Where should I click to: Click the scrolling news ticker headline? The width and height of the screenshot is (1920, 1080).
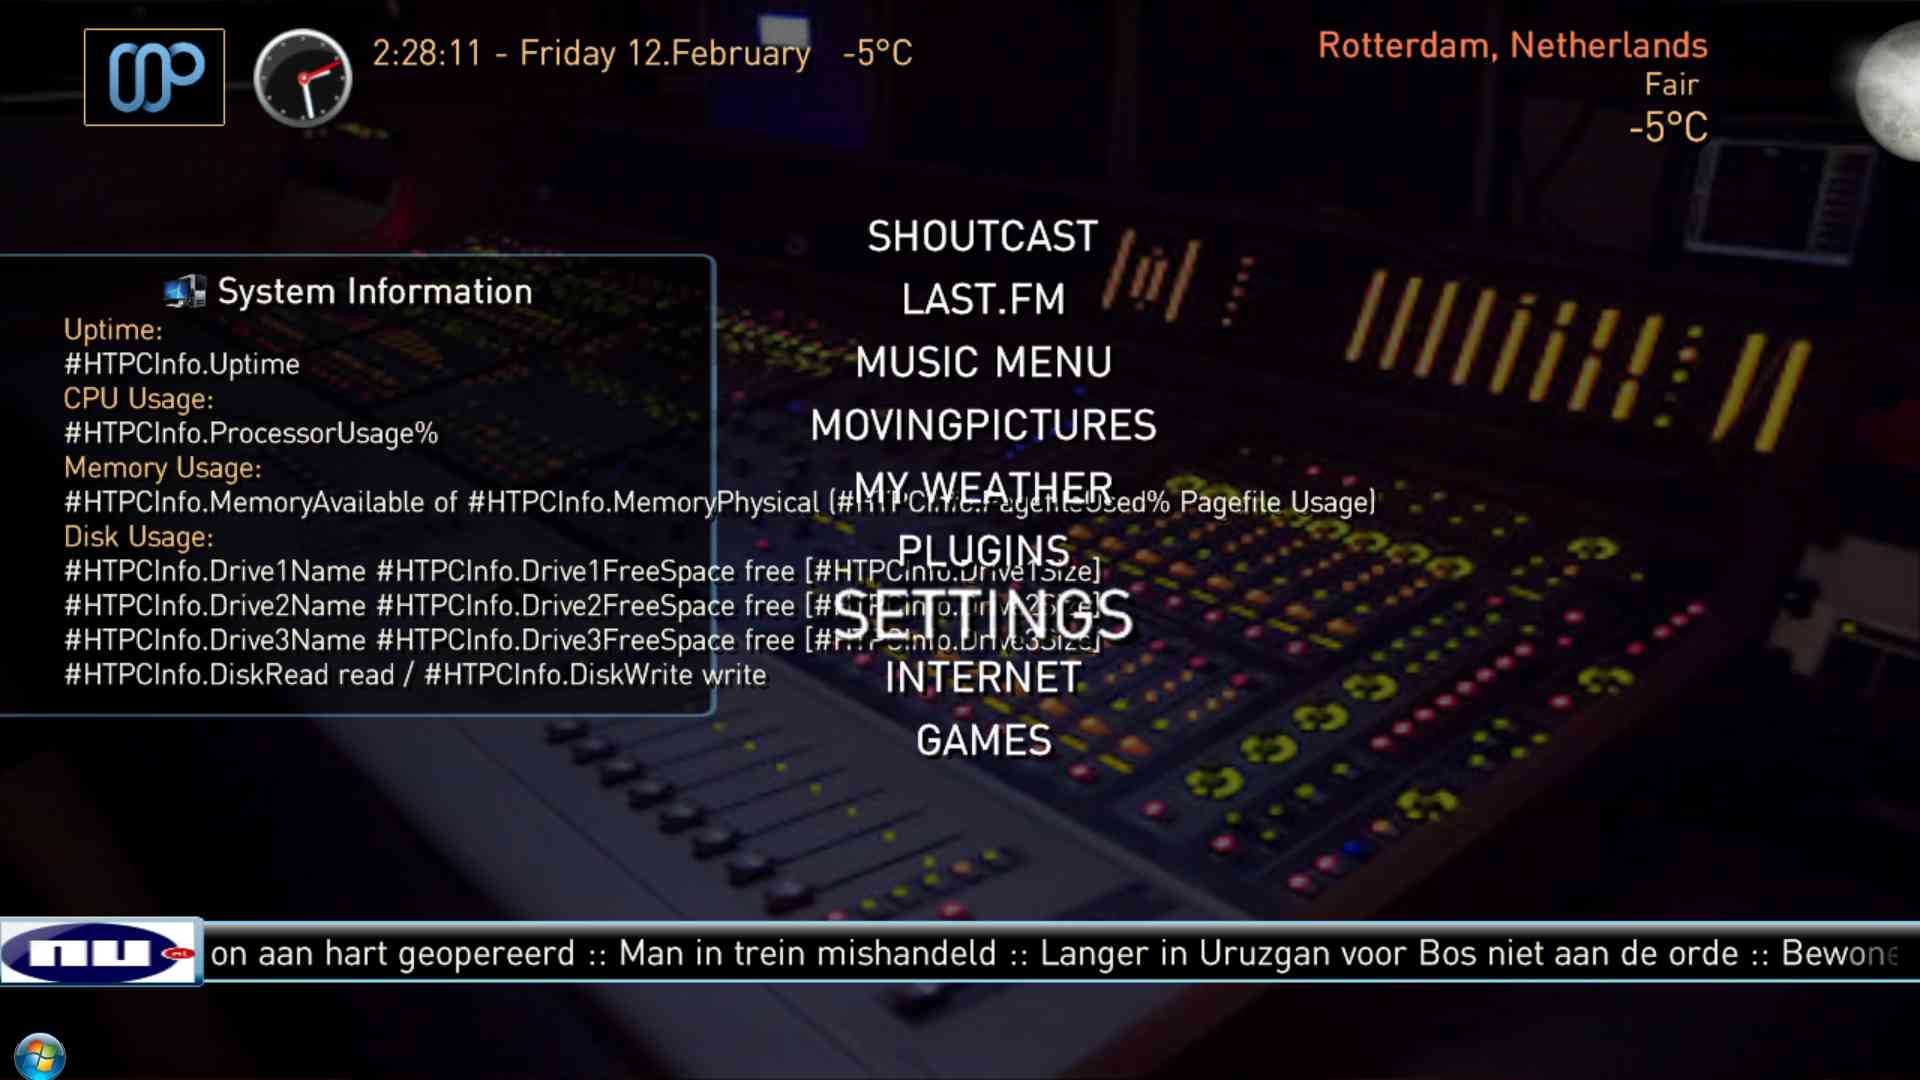click(1050, 953)
